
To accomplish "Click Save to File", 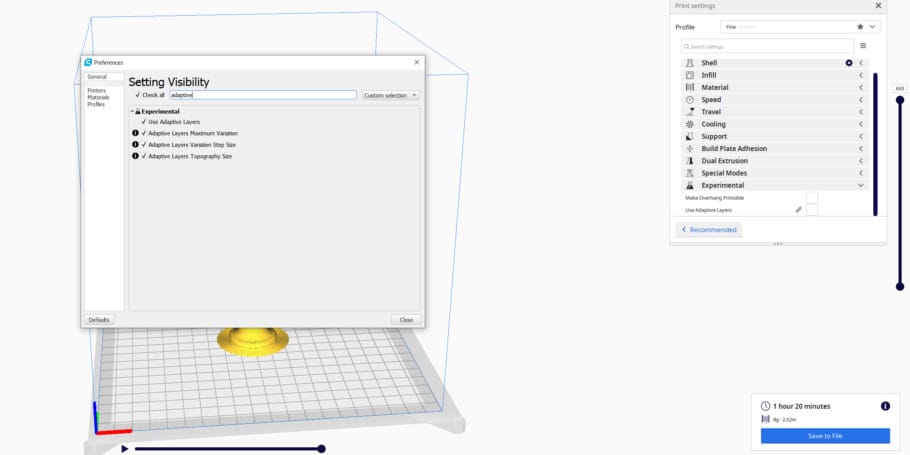I will tap(825, 436).
